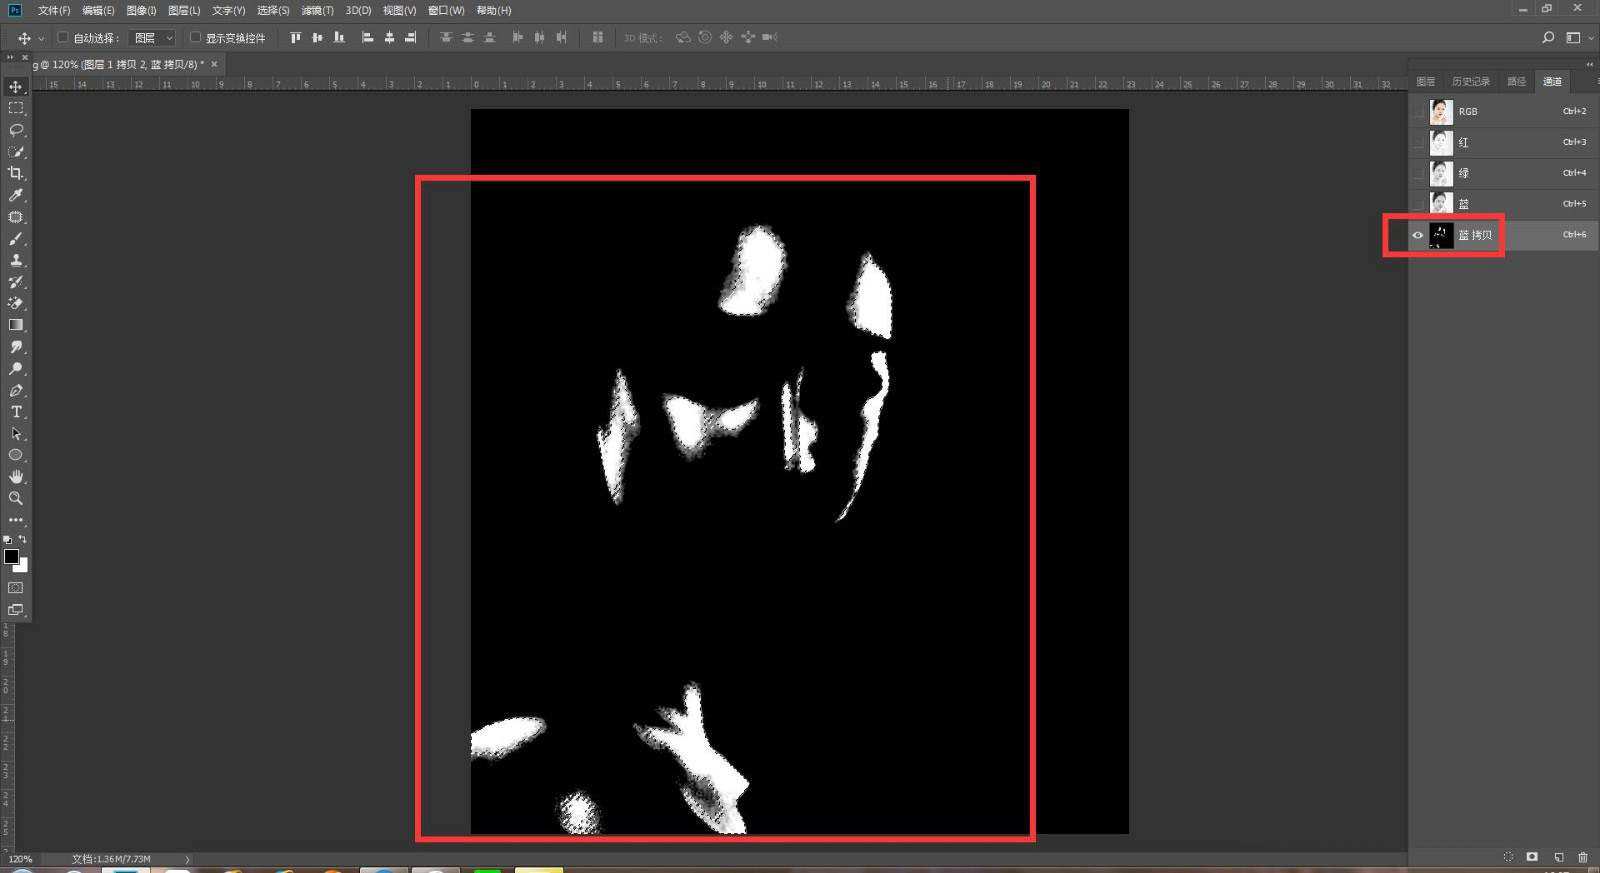Expand the Move tool preset picker arrow
Screen dimensions: 1600x873
(x=41, y=38)
